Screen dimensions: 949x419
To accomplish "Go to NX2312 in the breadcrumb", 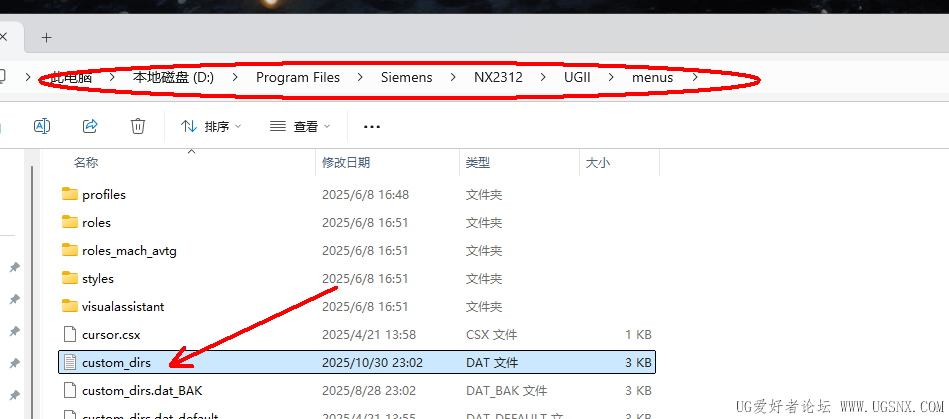I will (498, 78).
